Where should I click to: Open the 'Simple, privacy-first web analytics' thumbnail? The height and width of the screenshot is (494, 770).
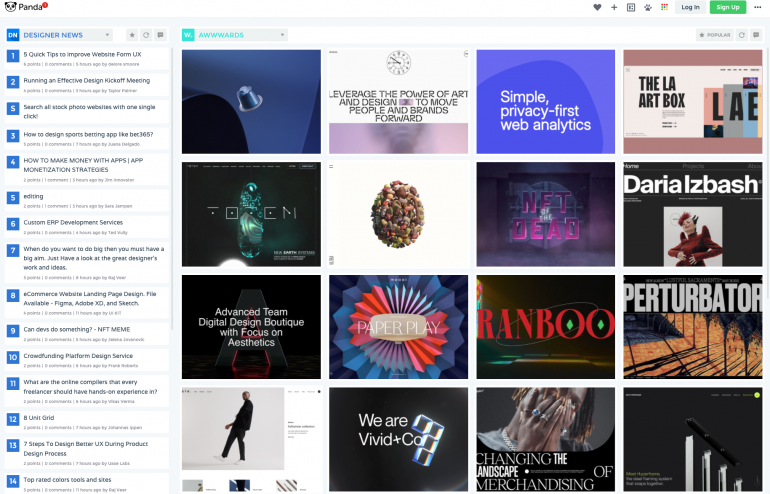click(545, 103)
